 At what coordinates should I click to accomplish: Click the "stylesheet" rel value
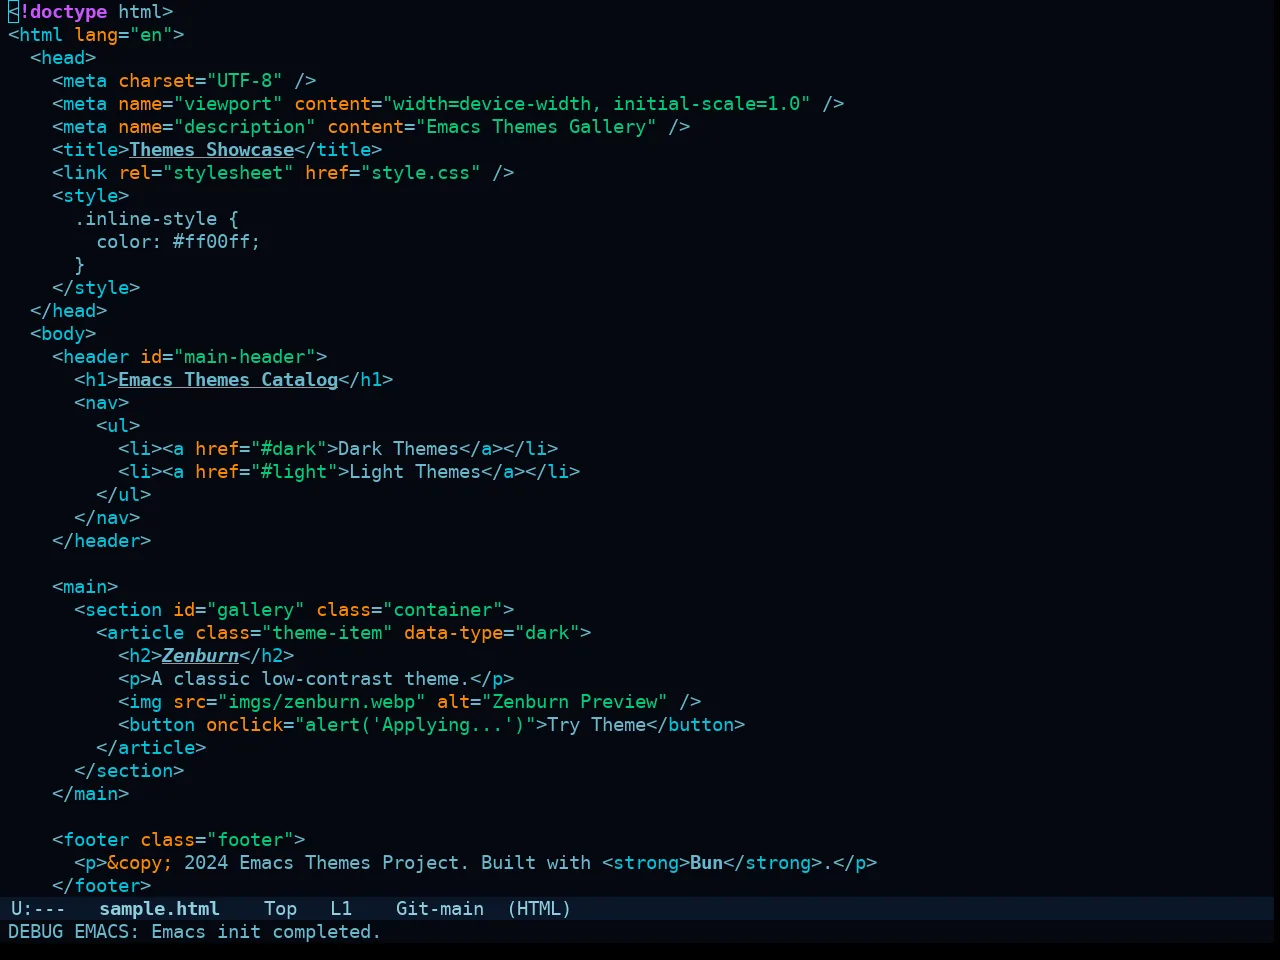pos(228,173)
